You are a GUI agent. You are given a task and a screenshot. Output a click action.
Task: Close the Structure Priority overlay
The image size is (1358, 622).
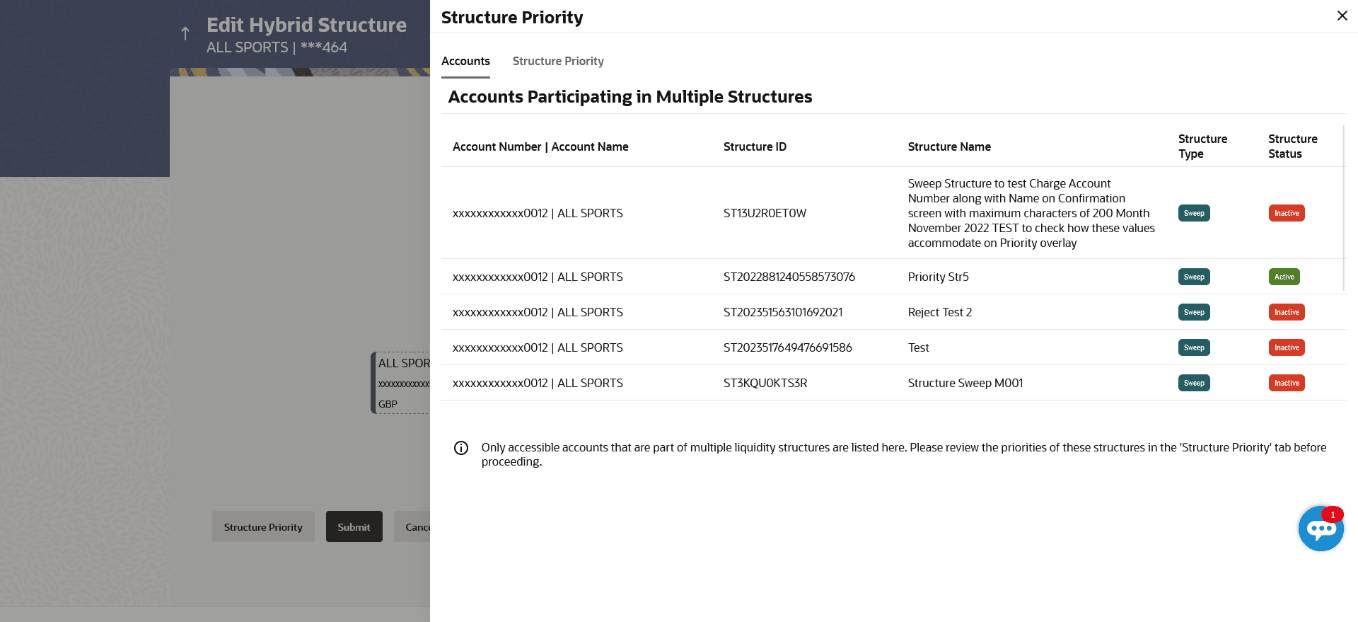pyautogui.click(x=1342, y=16)
